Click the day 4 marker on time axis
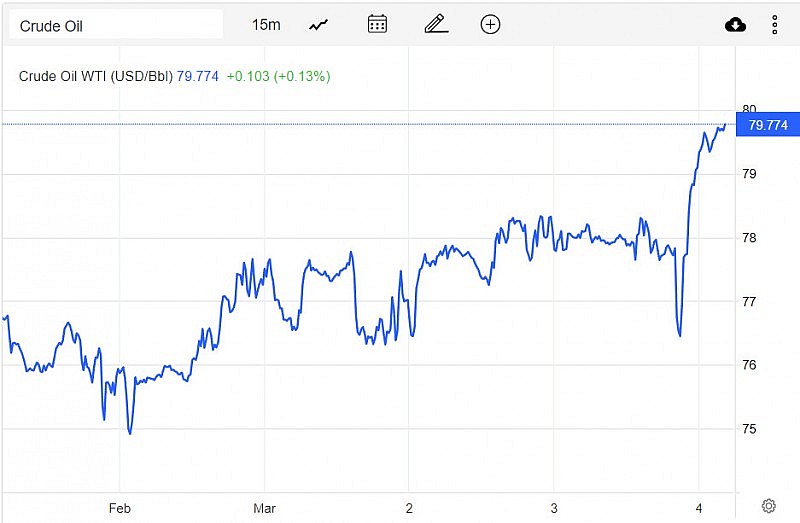This screenshot has width=800, height=523. [x=699, y=508]
